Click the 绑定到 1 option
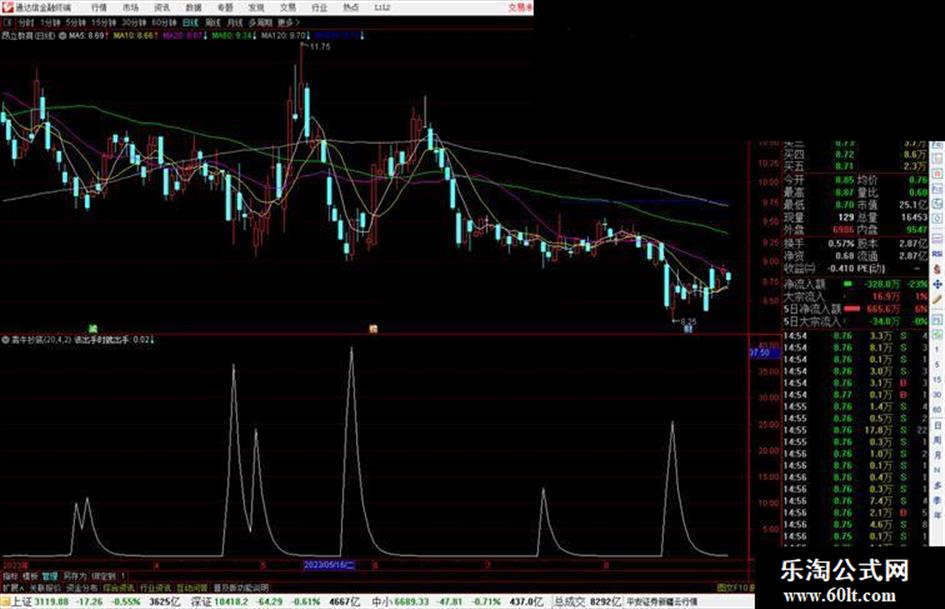 pyautogui.click(x=109, y=576)
